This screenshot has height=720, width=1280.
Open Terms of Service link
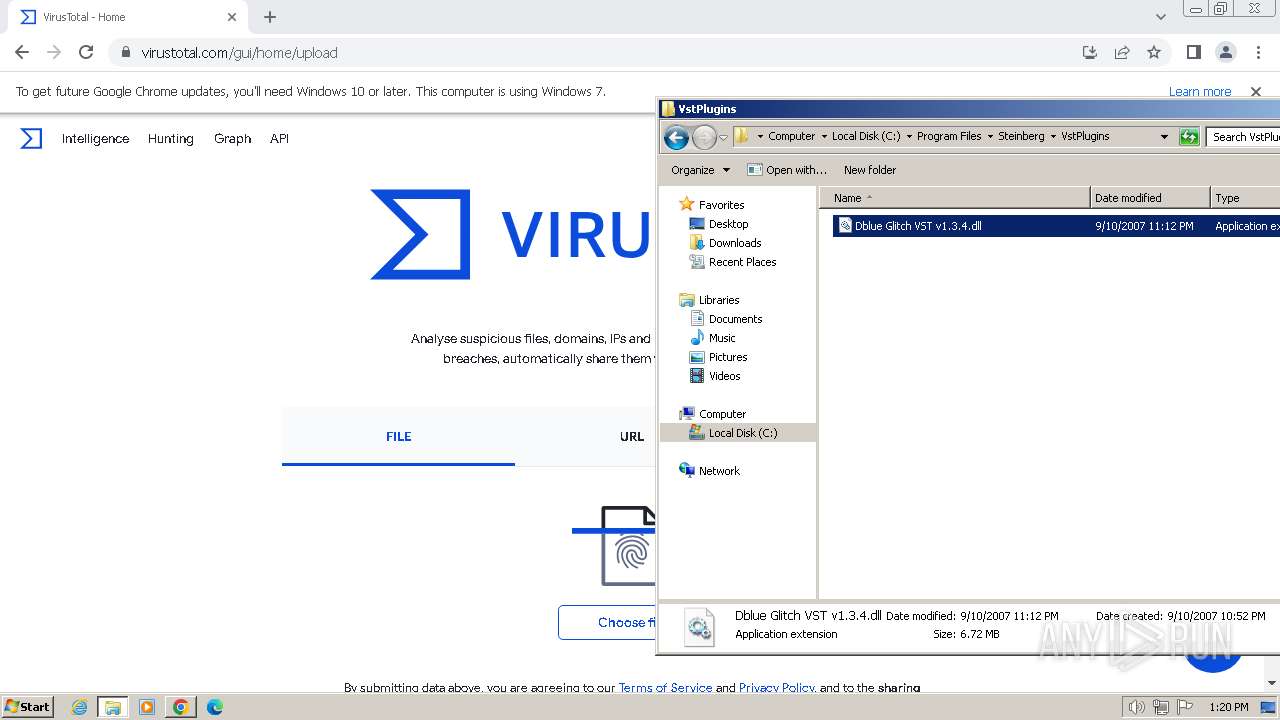(665, 687)
